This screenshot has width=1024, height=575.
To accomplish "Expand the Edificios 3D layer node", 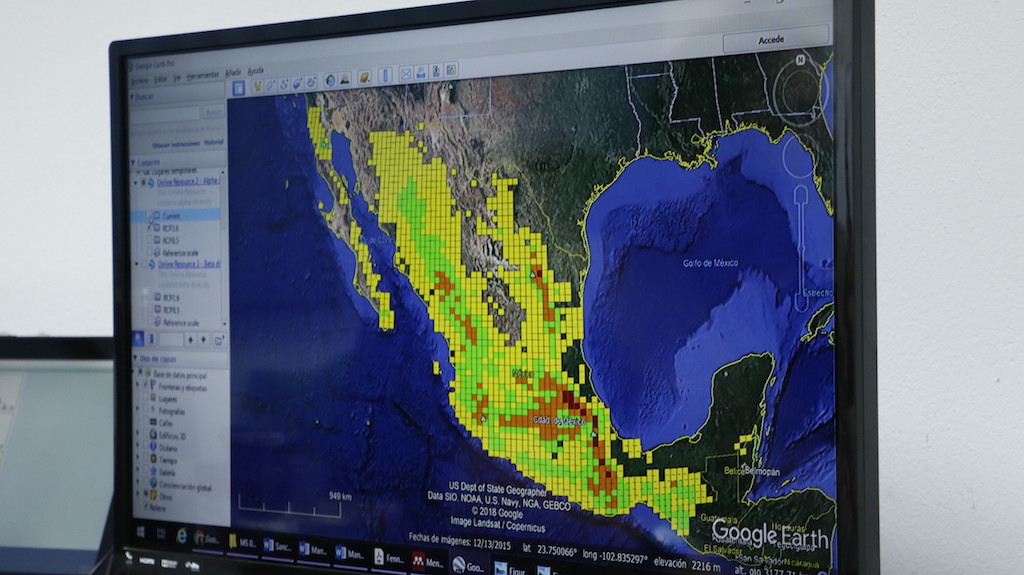I will 137,433.
